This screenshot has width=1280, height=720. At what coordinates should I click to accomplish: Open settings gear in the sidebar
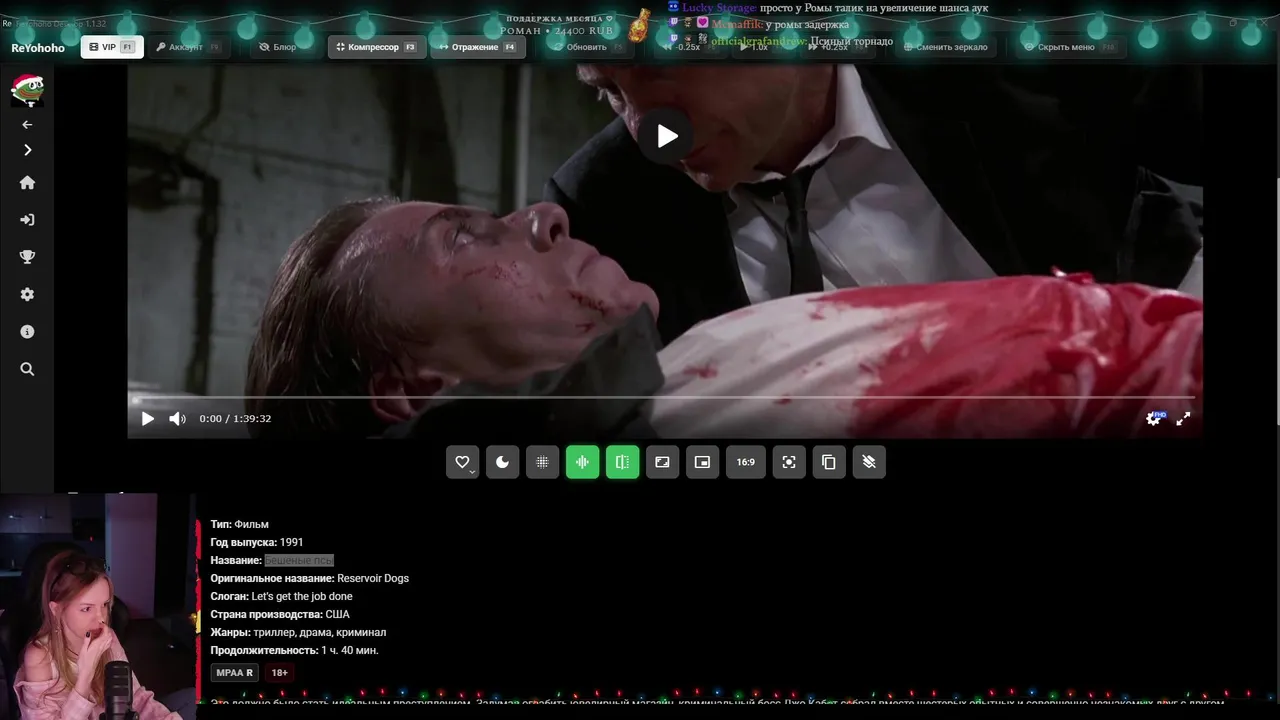coord(27,294)
